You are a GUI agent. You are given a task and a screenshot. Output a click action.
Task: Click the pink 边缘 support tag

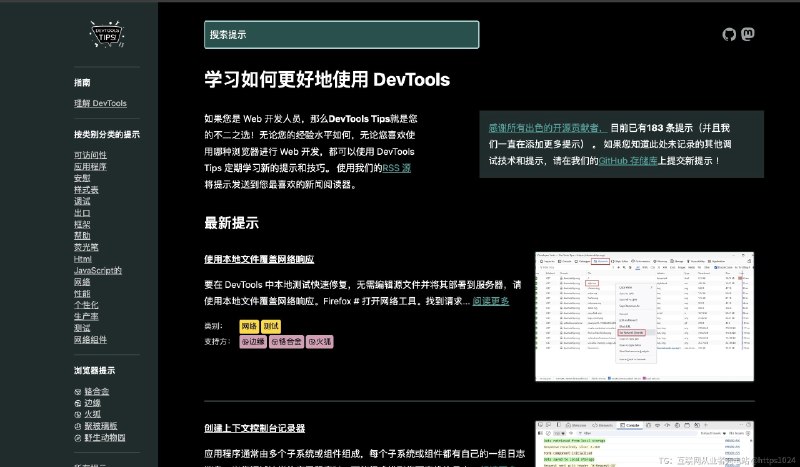point(253,341)
